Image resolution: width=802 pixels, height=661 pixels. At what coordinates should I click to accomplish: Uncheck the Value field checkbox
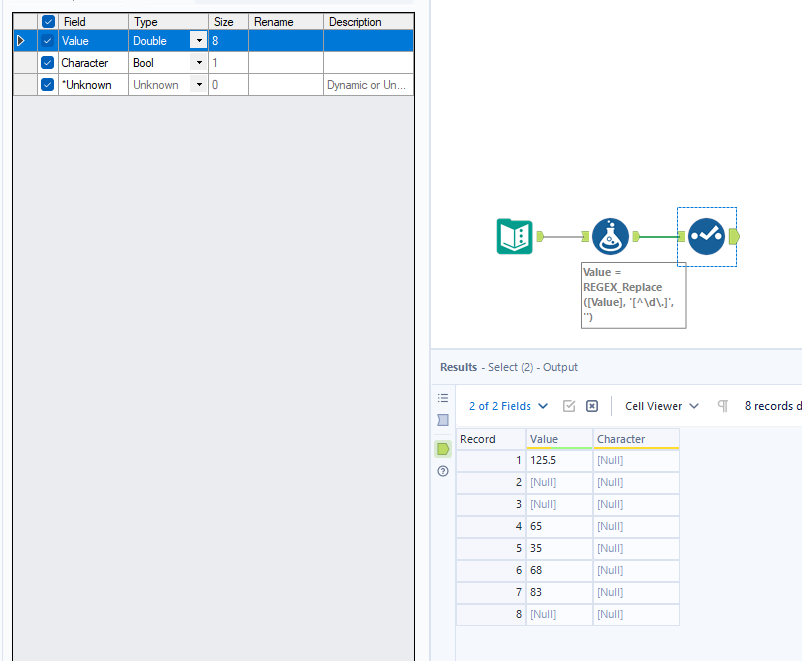[x=46, y=41]
